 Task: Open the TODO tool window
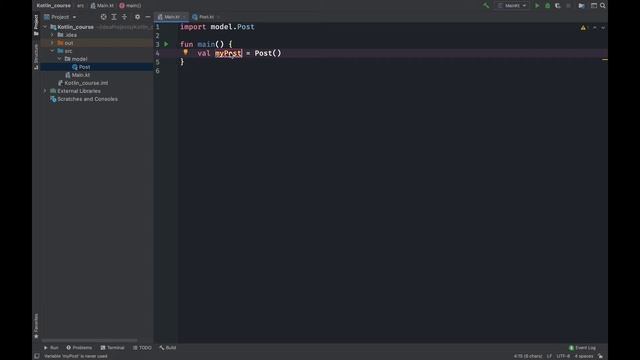tap(142, 348)
